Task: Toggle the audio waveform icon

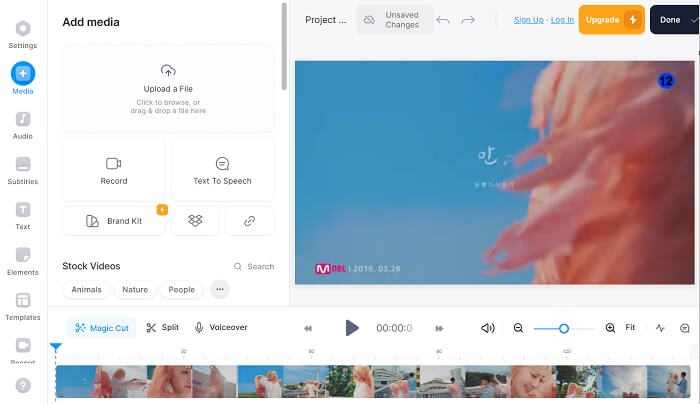Action: pyautogui.click(x=660, y=328)
